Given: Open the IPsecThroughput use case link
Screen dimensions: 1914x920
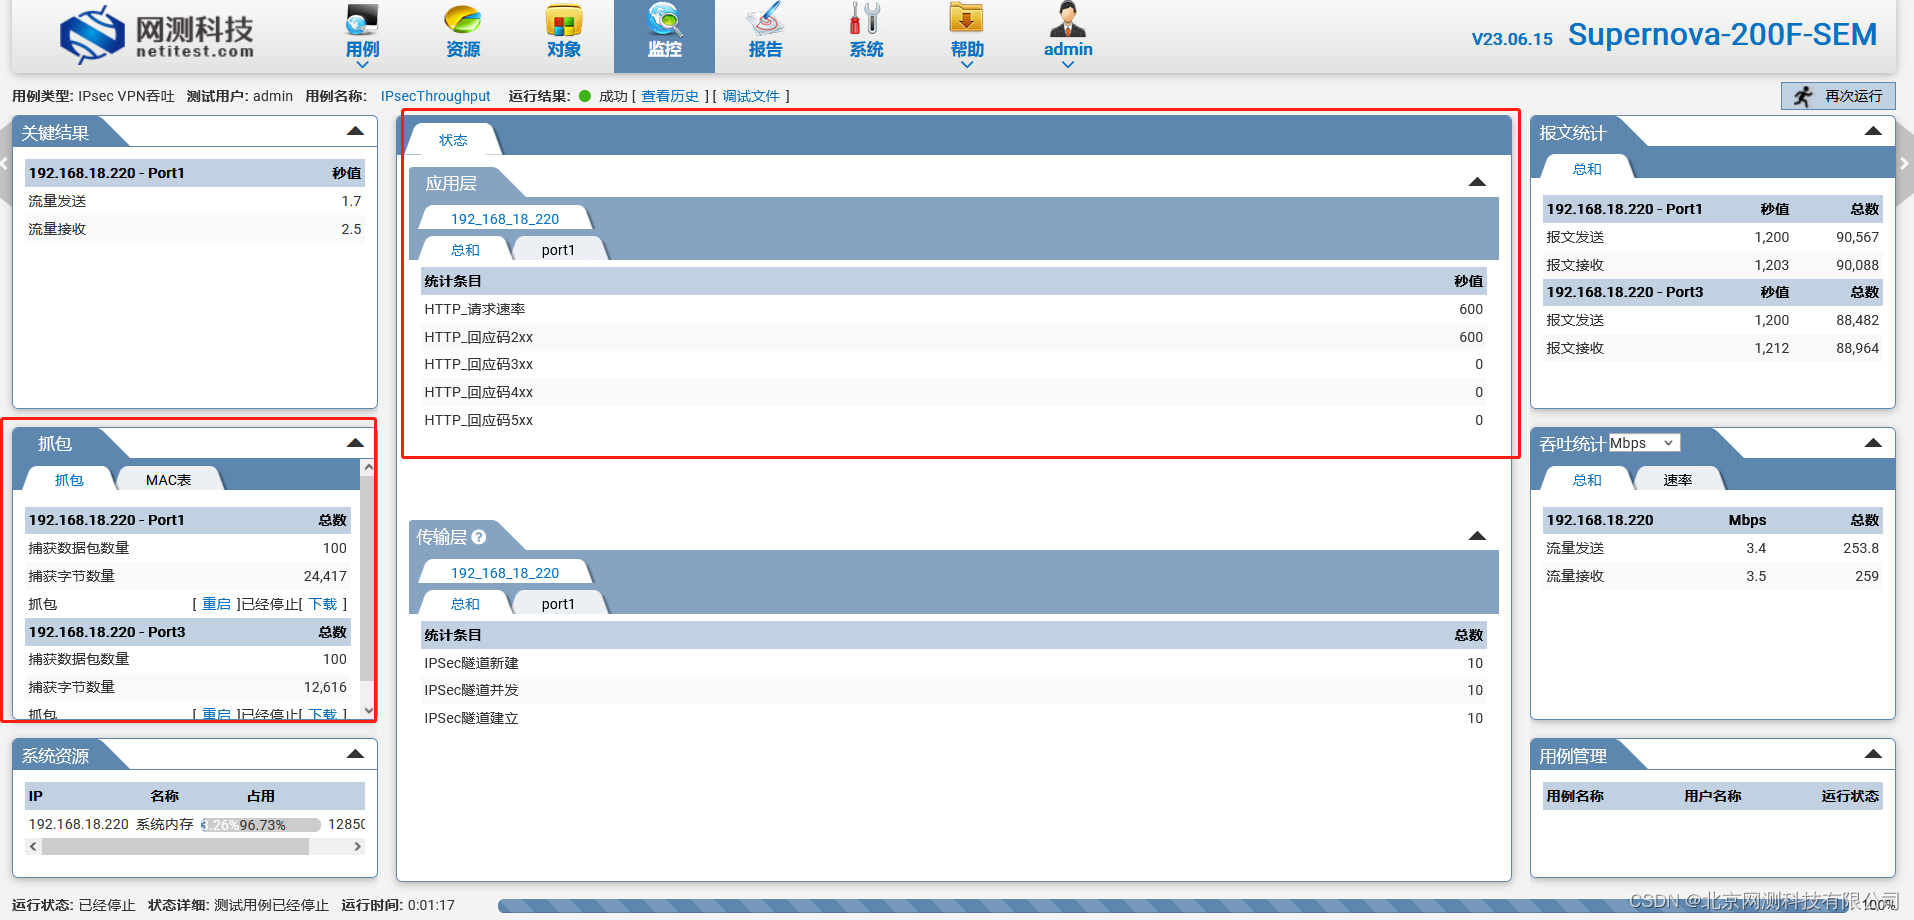Looking at the screenshot, I should pyautogui.click(x=435, y=96).
